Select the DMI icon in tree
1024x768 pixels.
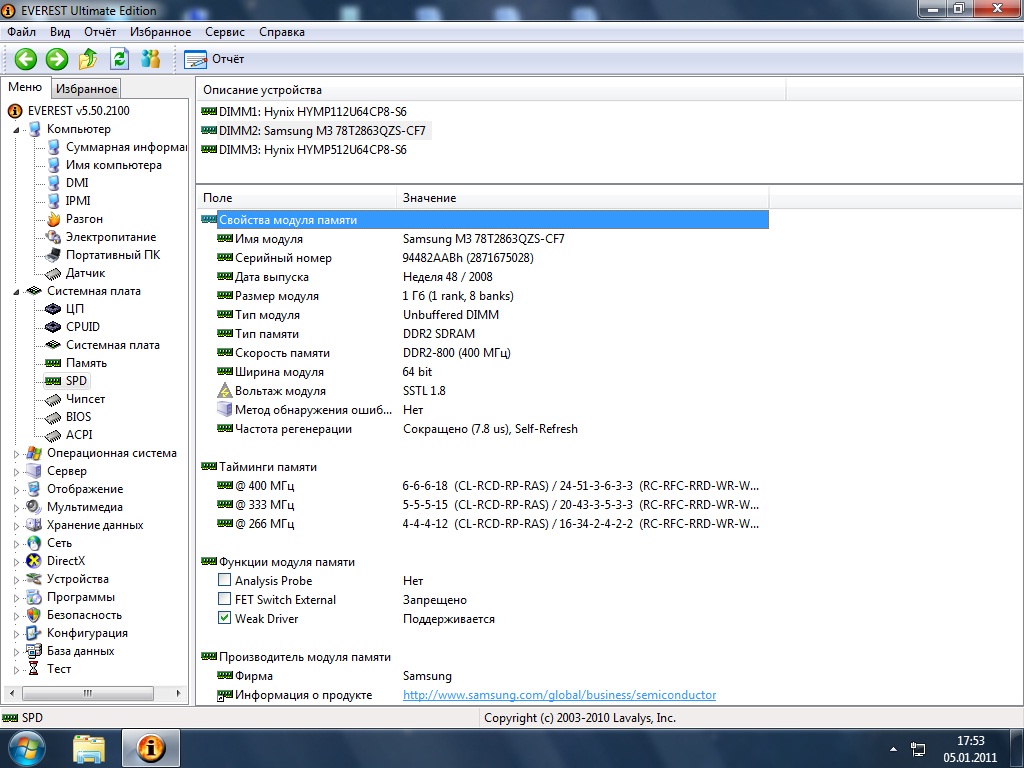(54, 183)
